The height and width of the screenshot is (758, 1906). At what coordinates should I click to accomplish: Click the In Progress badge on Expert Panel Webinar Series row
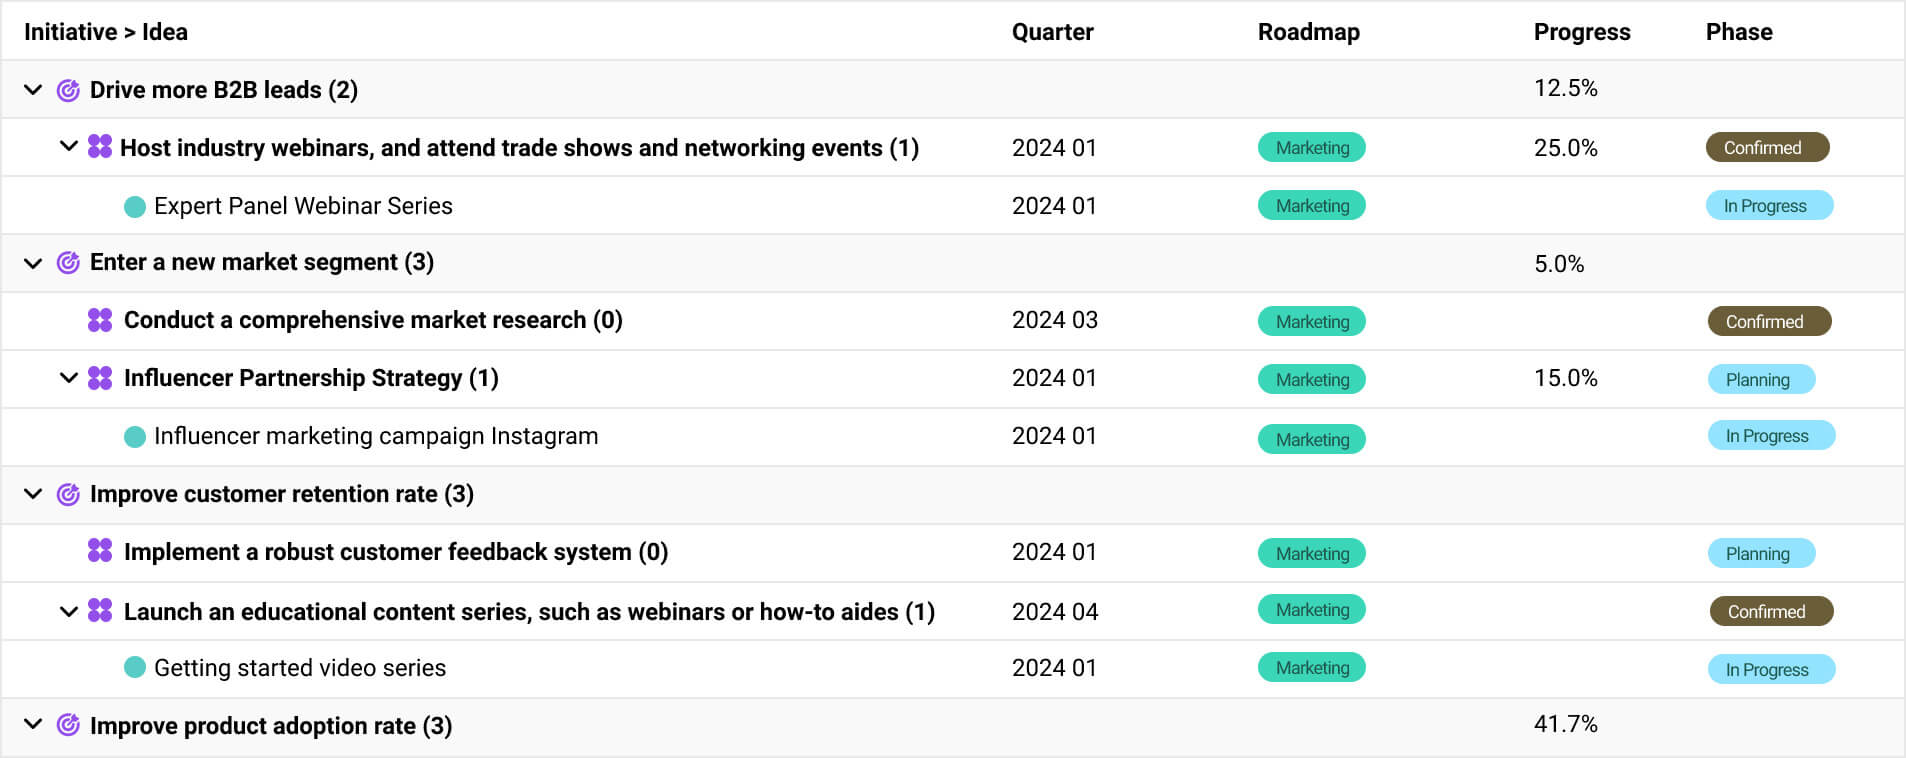point(1770,205)
